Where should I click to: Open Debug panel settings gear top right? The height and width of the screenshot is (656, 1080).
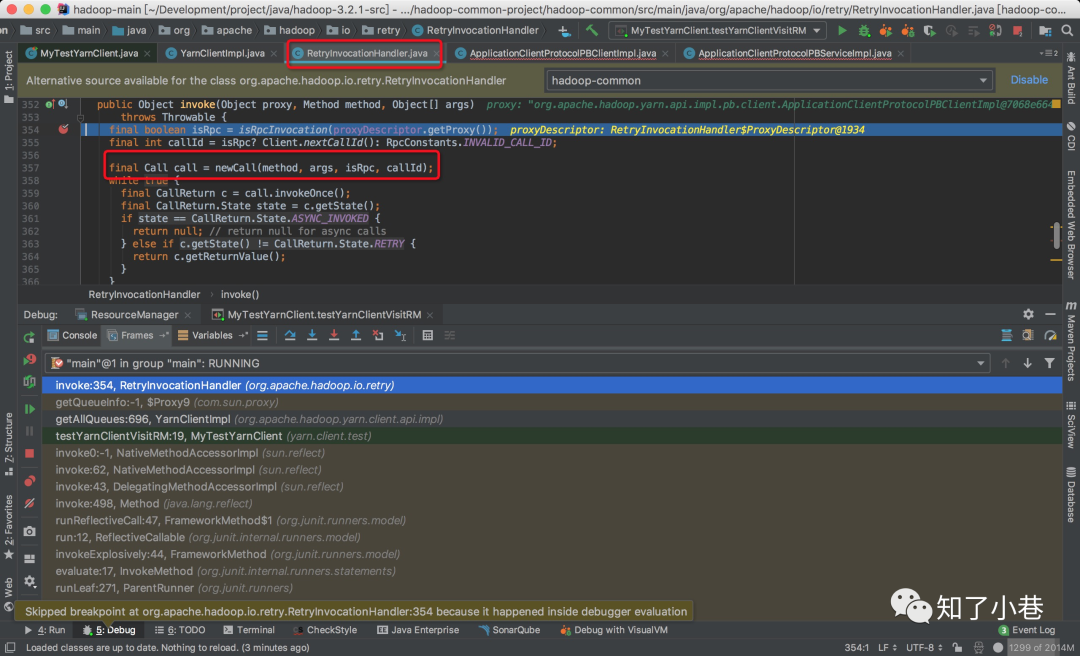point(1028,314)
